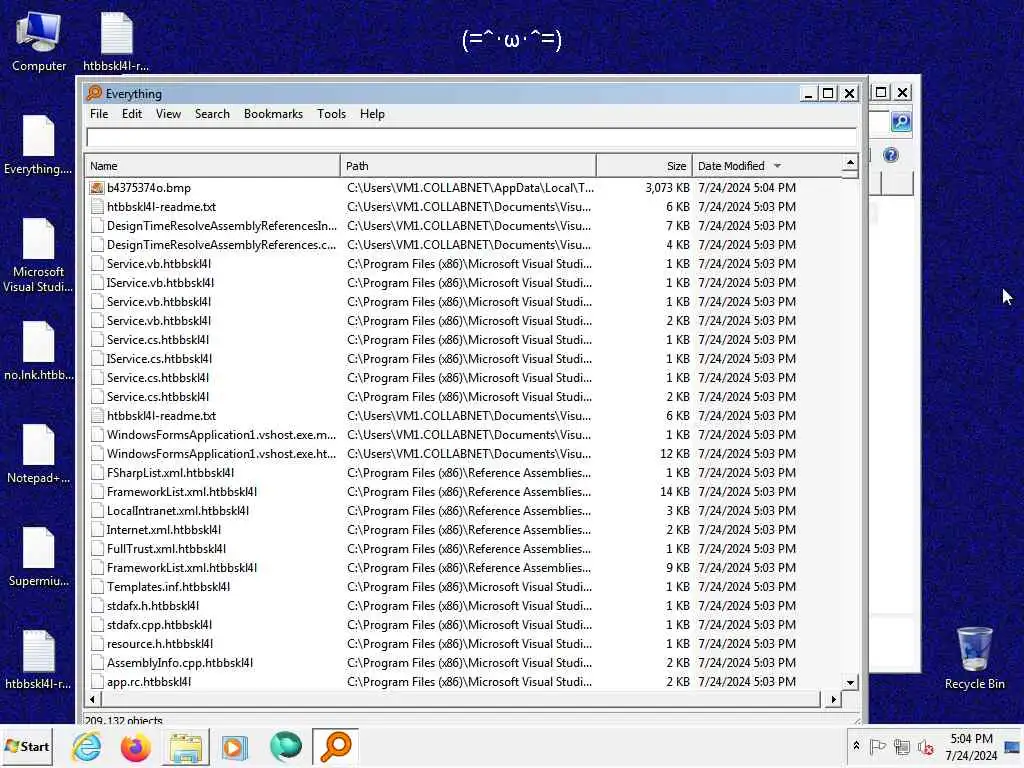Sort by the Path column header
1024x768 pixels.
pyautogui.click(x=468, y=166)
